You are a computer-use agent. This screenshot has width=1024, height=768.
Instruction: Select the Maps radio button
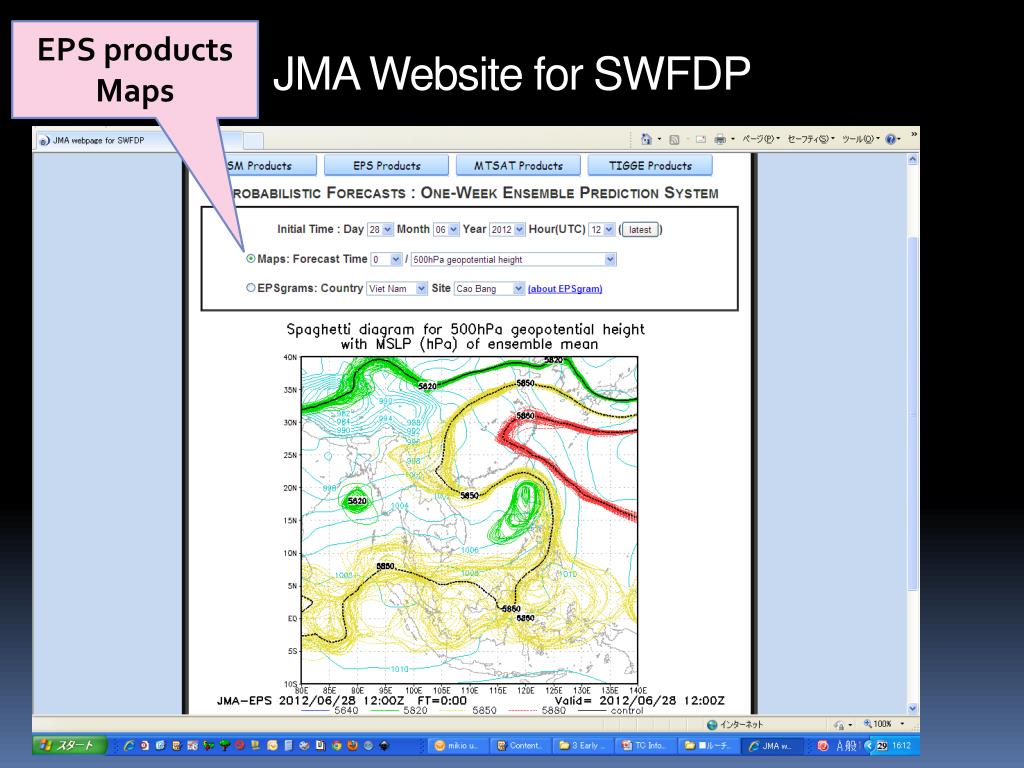[x=251, y=259]
